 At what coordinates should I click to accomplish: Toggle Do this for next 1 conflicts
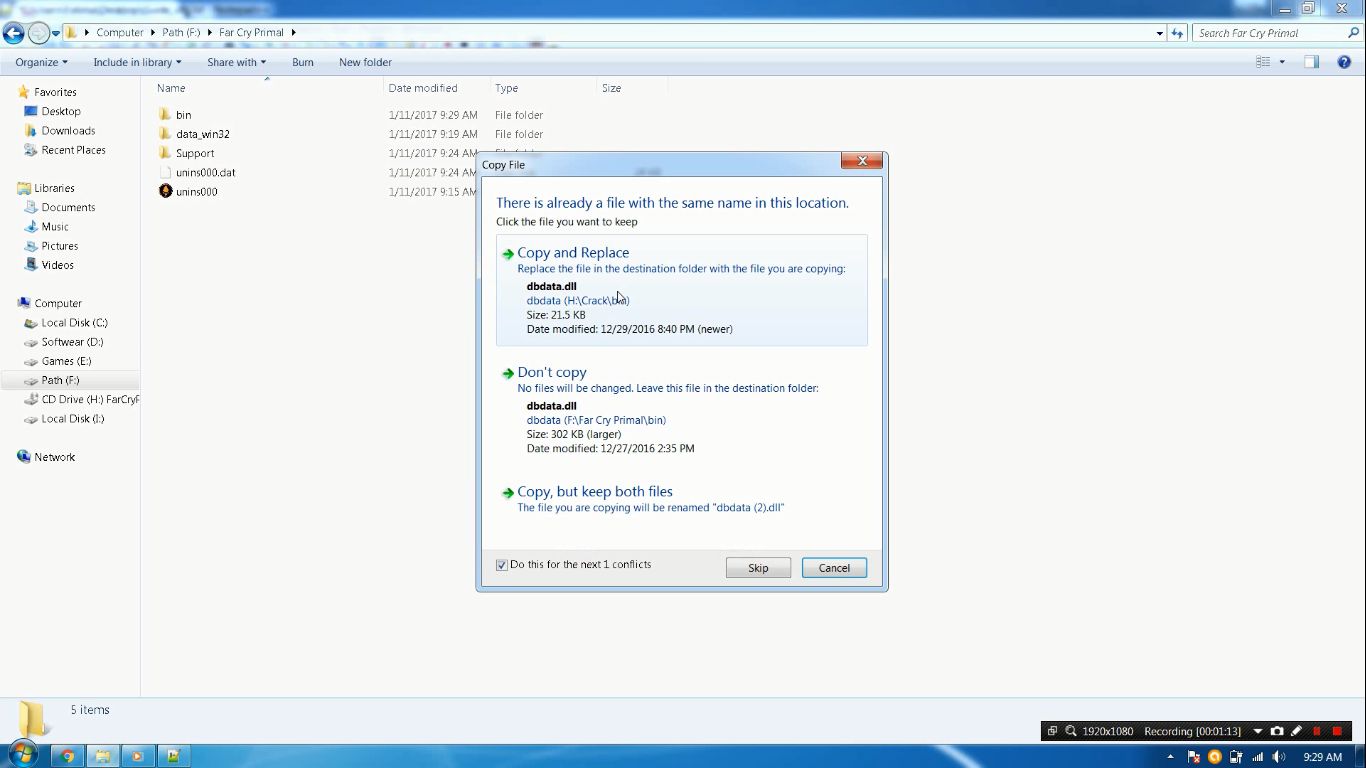pos(502,565)
